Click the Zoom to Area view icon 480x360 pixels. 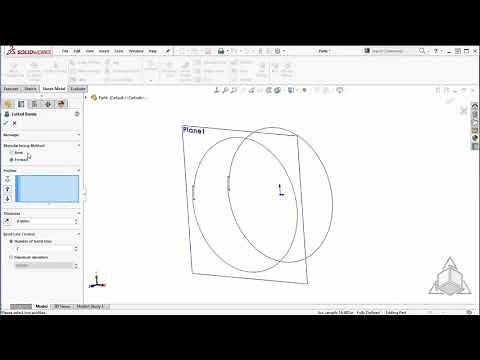click(225, 90)
